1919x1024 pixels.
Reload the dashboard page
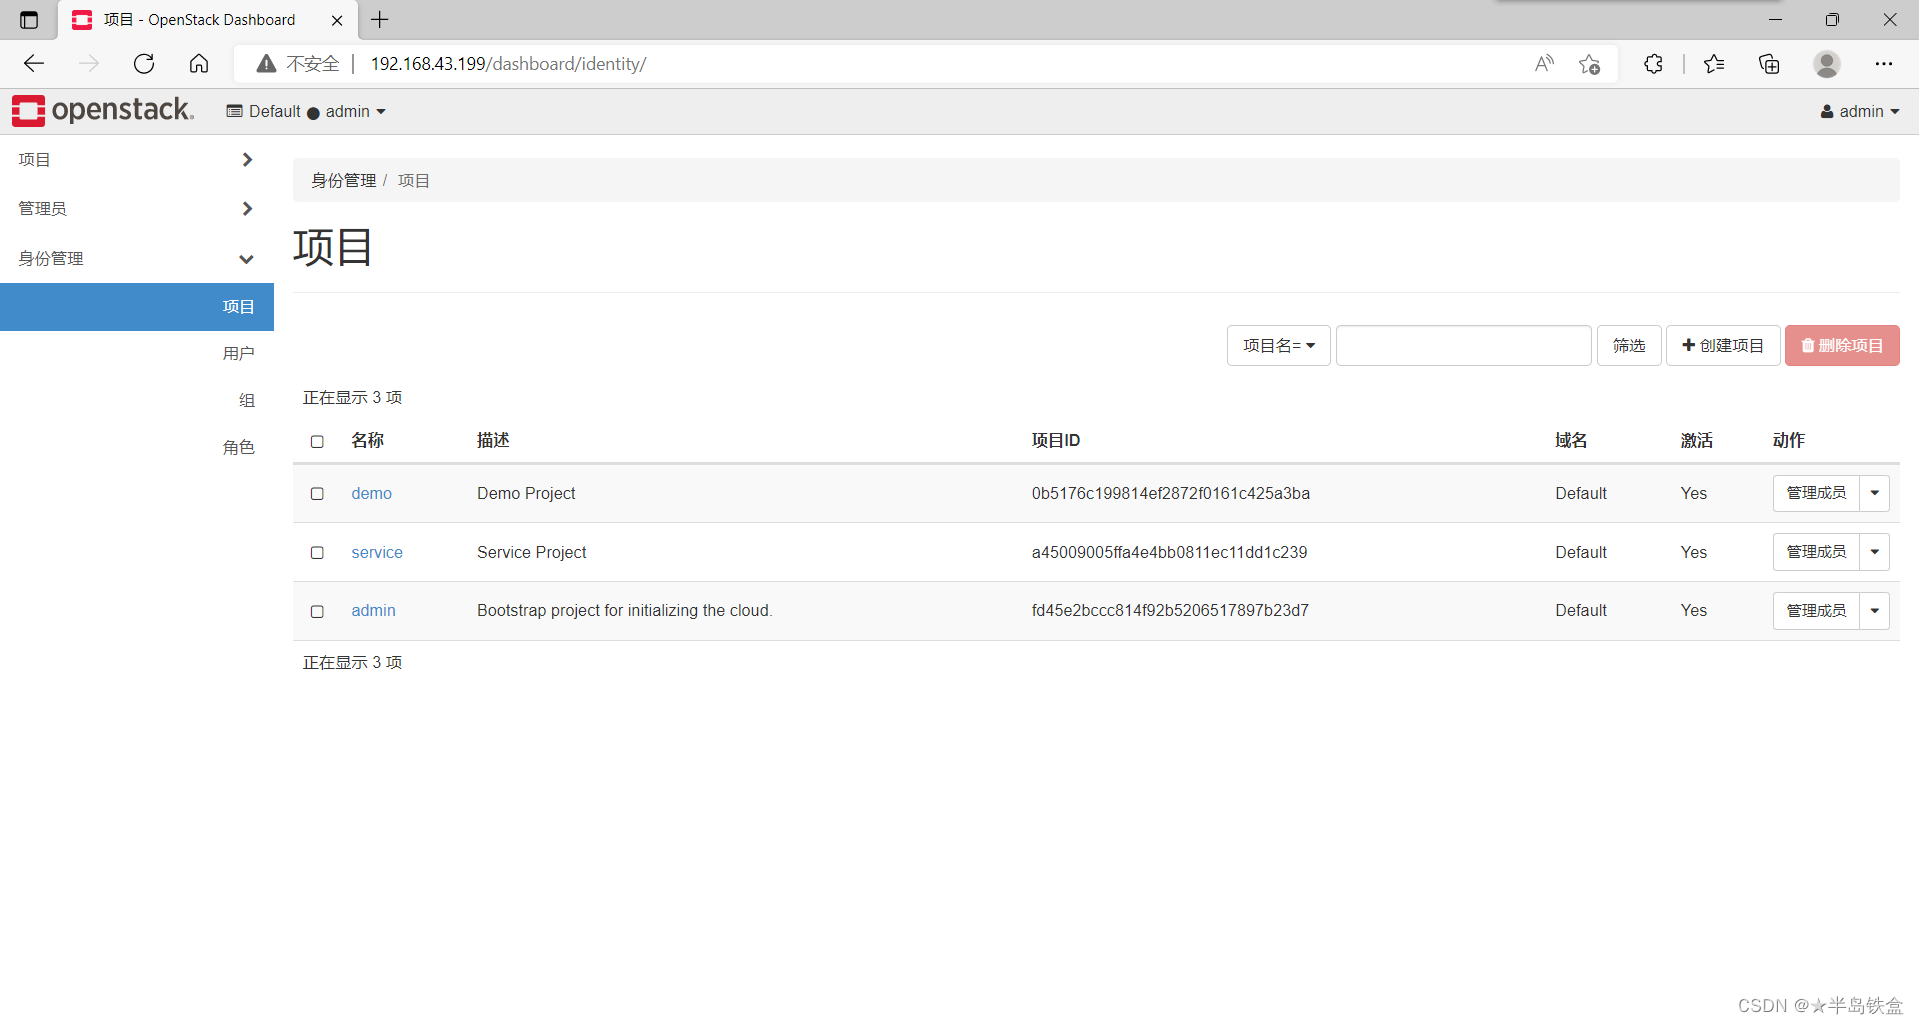144,64
